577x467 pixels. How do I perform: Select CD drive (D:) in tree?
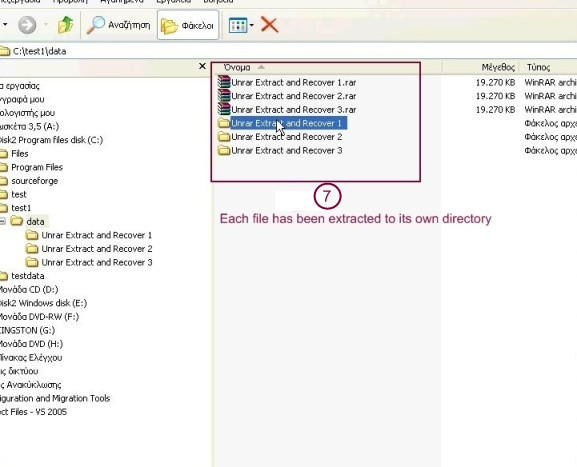click(29, 290)
